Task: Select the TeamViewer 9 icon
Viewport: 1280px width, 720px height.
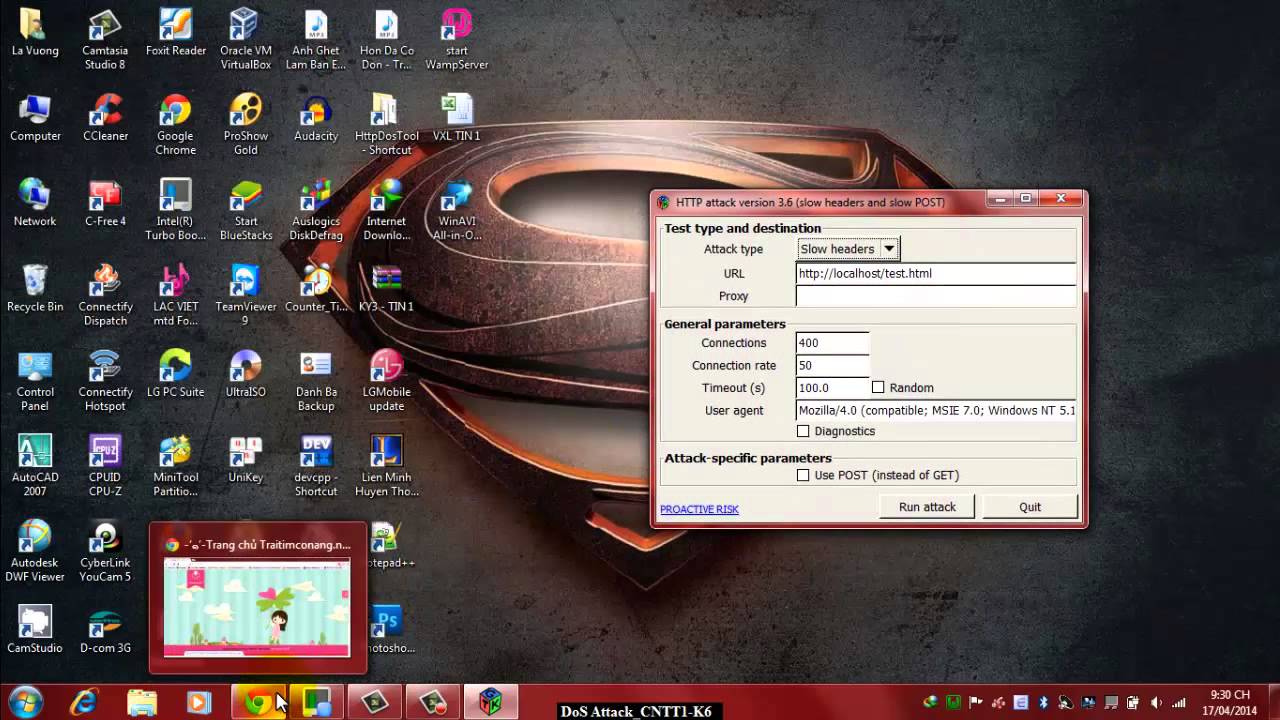Action: click(246, 296)
